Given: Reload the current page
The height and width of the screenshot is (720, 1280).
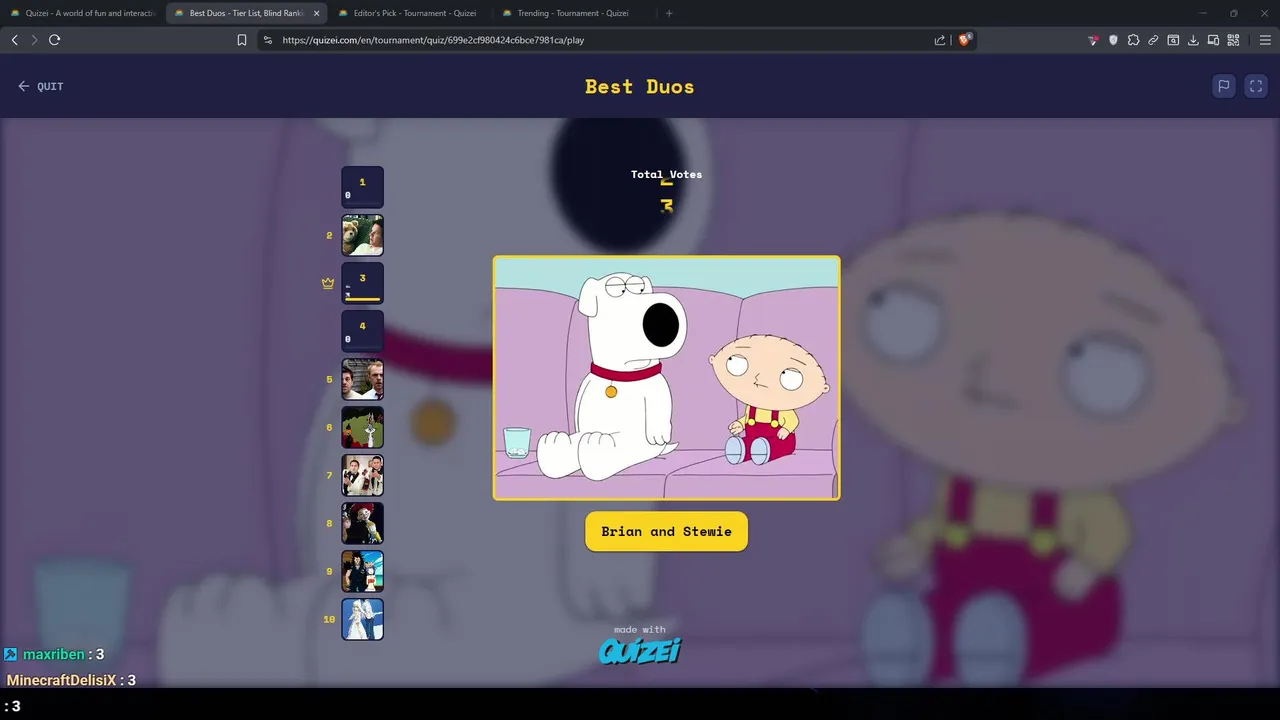Looking at the screenshot, I should tap(55, 40).
